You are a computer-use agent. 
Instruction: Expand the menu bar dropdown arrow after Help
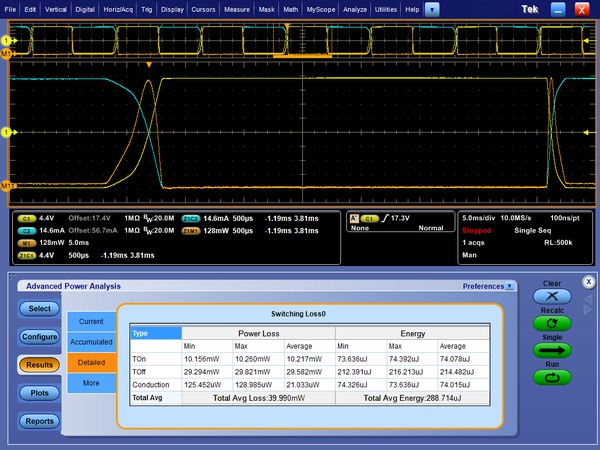click(x=432, y=8)
